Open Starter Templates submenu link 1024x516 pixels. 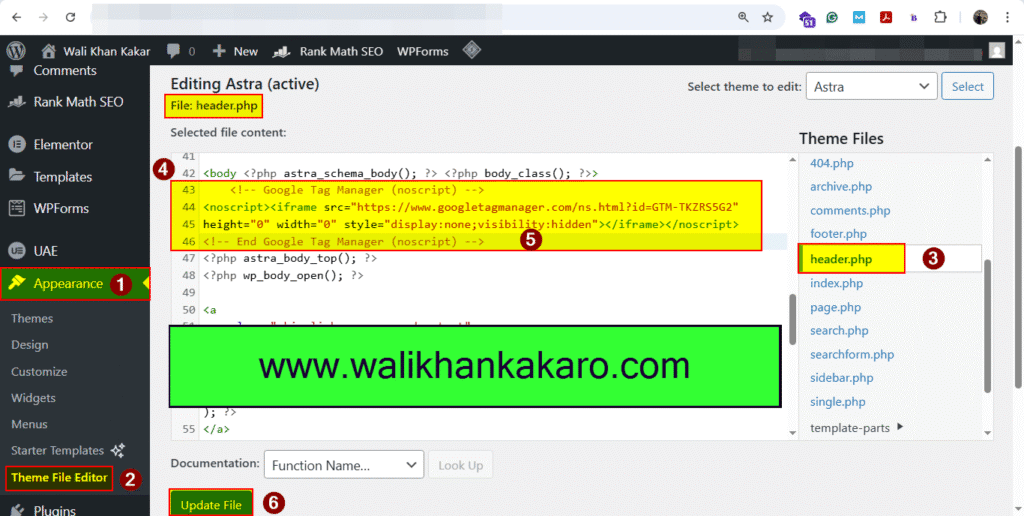tap(67, 450)
